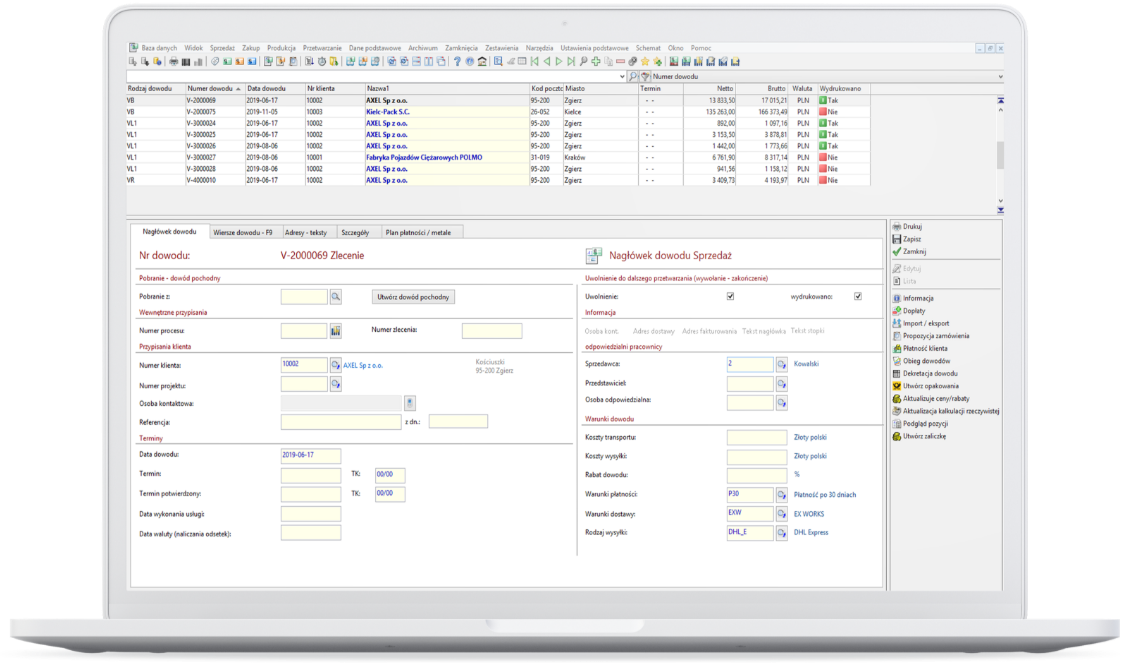Open help via the blue question mark icon
1129x663 pixels.
pos(458,62)
